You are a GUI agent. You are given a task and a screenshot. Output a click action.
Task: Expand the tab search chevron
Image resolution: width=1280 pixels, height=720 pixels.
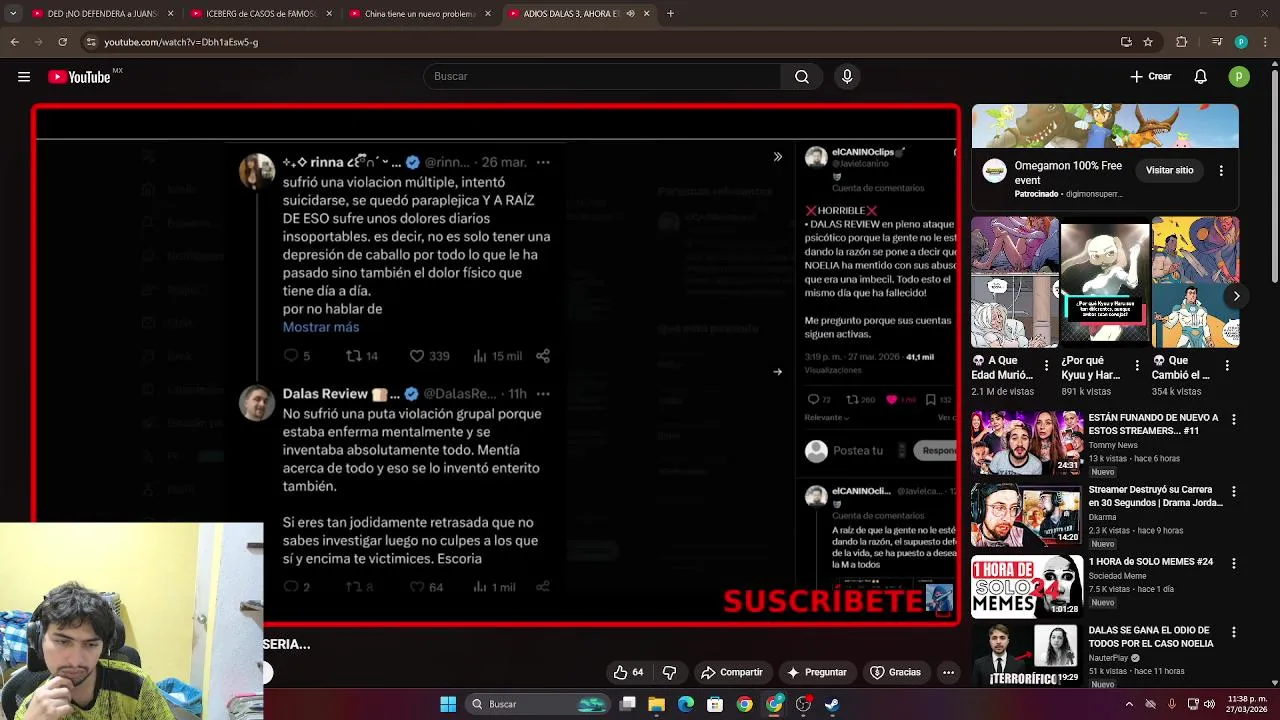[13, 14]
